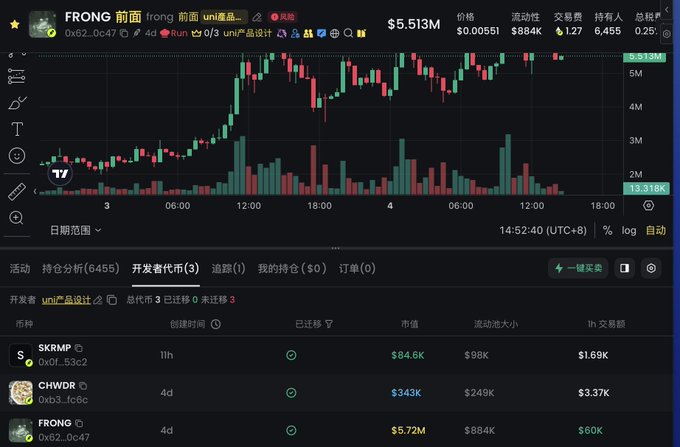680x447 pixels.
Task: Select the Text annotation tool
Action: pyautogui.click(x=17, y=129)
